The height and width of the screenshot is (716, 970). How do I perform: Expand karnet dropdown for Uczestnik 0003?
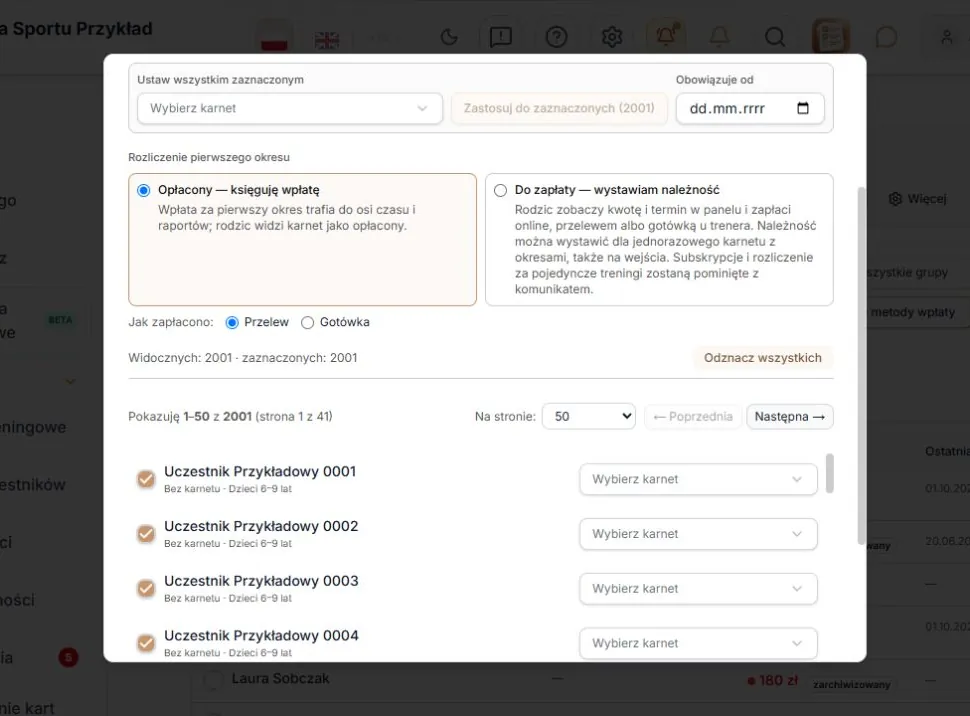click(698, 589)
